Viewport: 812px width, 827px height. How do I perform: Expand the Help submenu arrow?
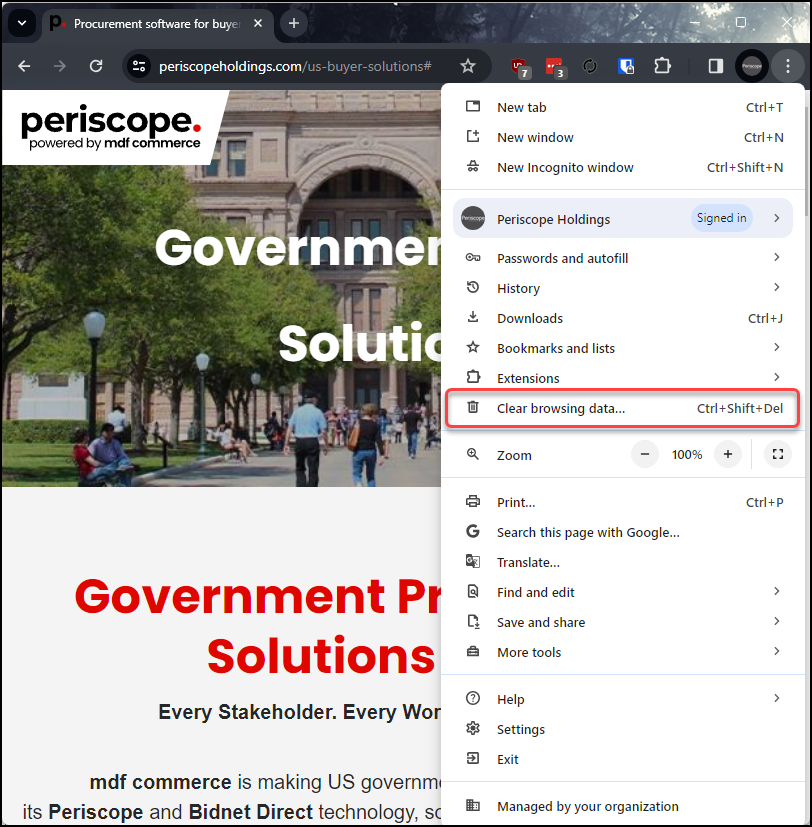[x=777, y=698]
